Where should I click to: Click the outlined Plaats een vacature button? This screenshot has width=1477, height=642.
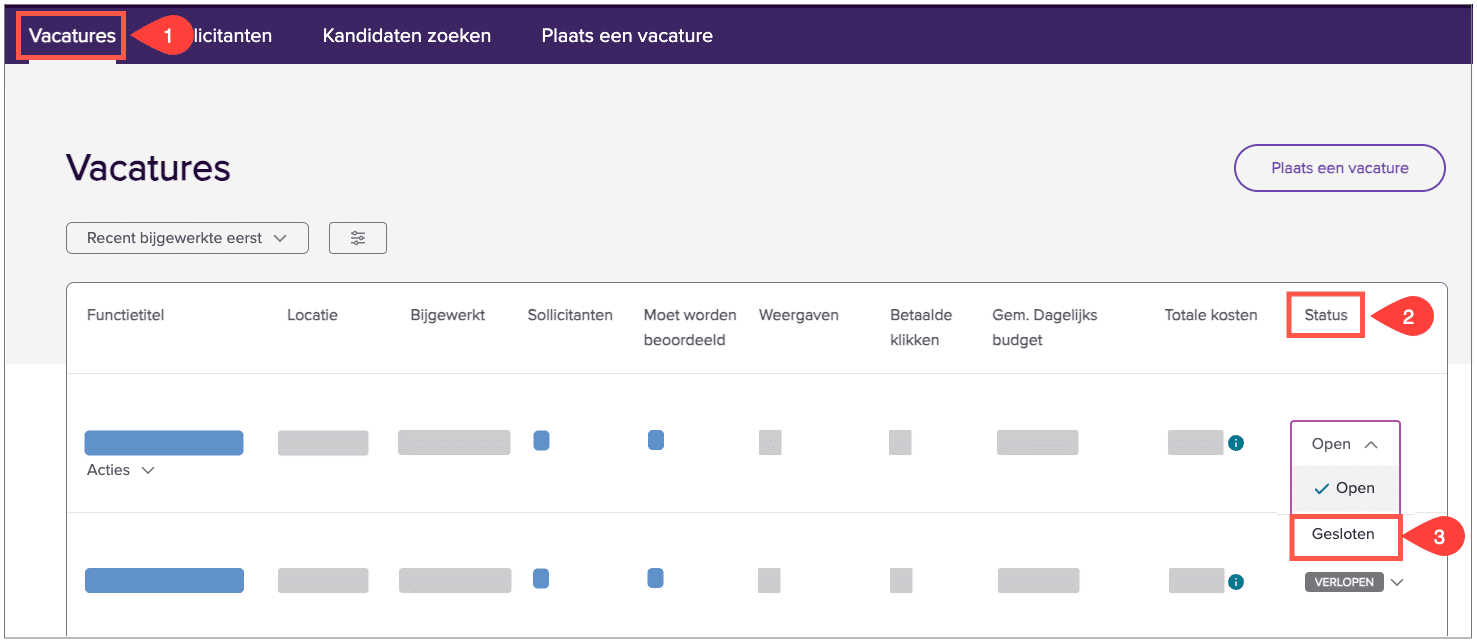(x=1339, y=168)
